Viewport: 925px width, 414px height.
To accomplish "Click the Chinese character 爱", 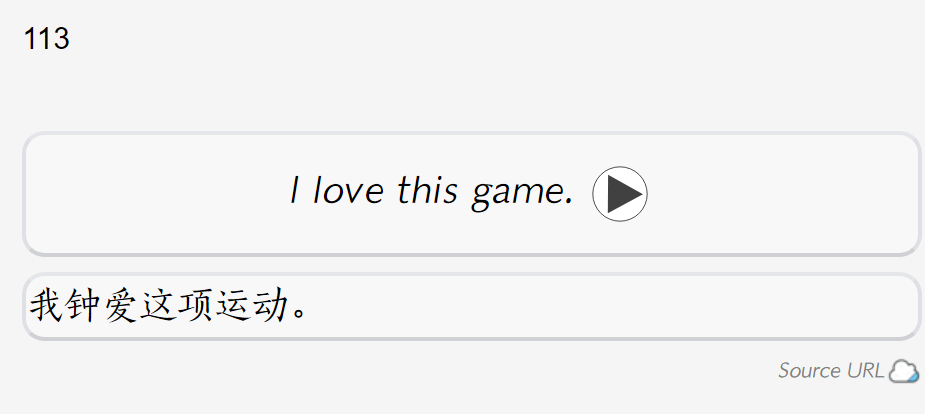I will pyautogui.click(x=120, y=305).
